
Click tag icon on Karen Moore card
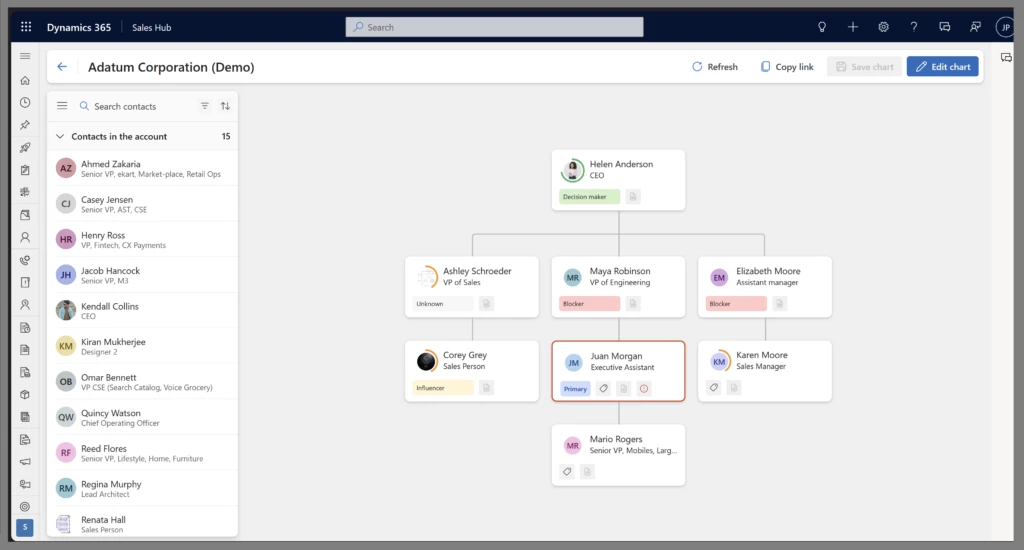click(714, 387)
